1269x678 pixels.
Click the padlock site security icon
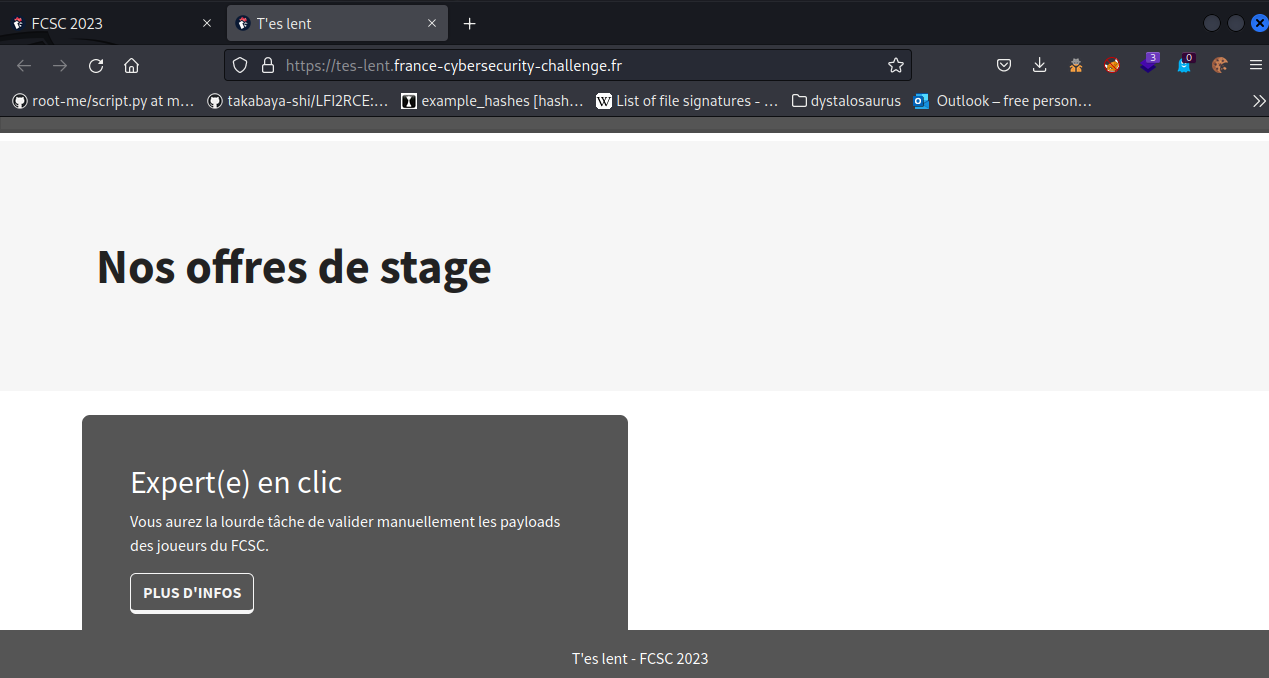click(x=267, y=66)
